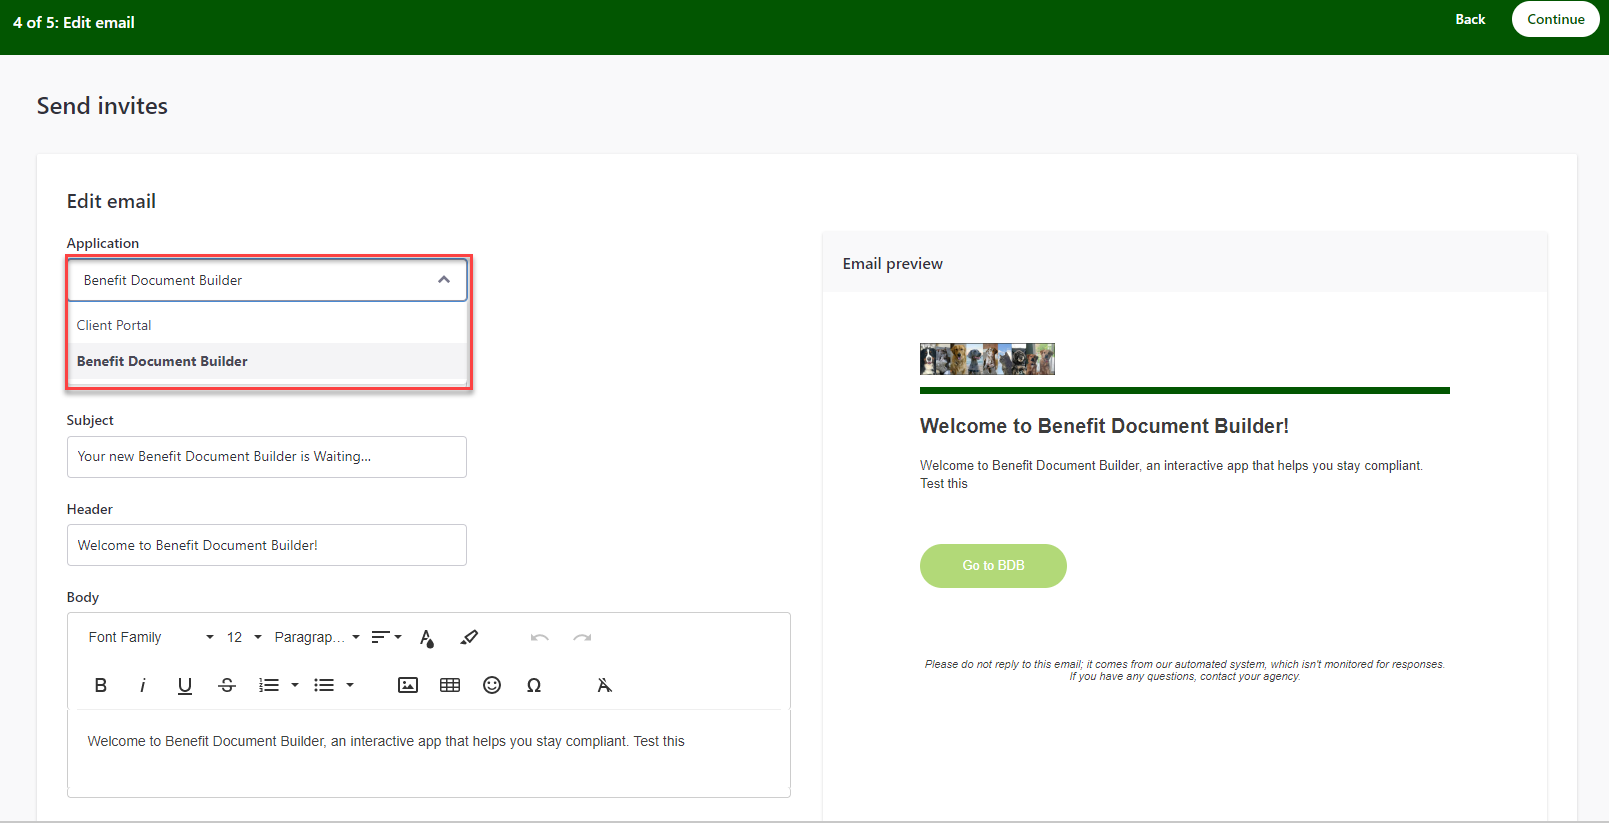
Task: Toggle italic formatting in body editor
Action: coord(143,685)
